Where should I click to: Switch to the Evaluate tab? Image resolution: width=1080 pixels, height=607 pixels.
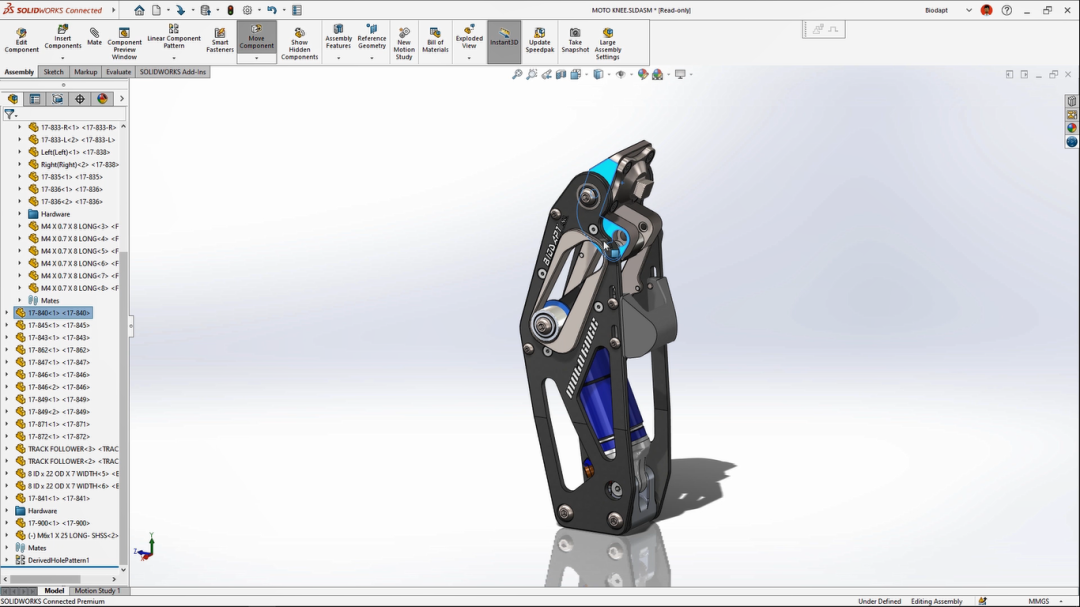point(118,72)
